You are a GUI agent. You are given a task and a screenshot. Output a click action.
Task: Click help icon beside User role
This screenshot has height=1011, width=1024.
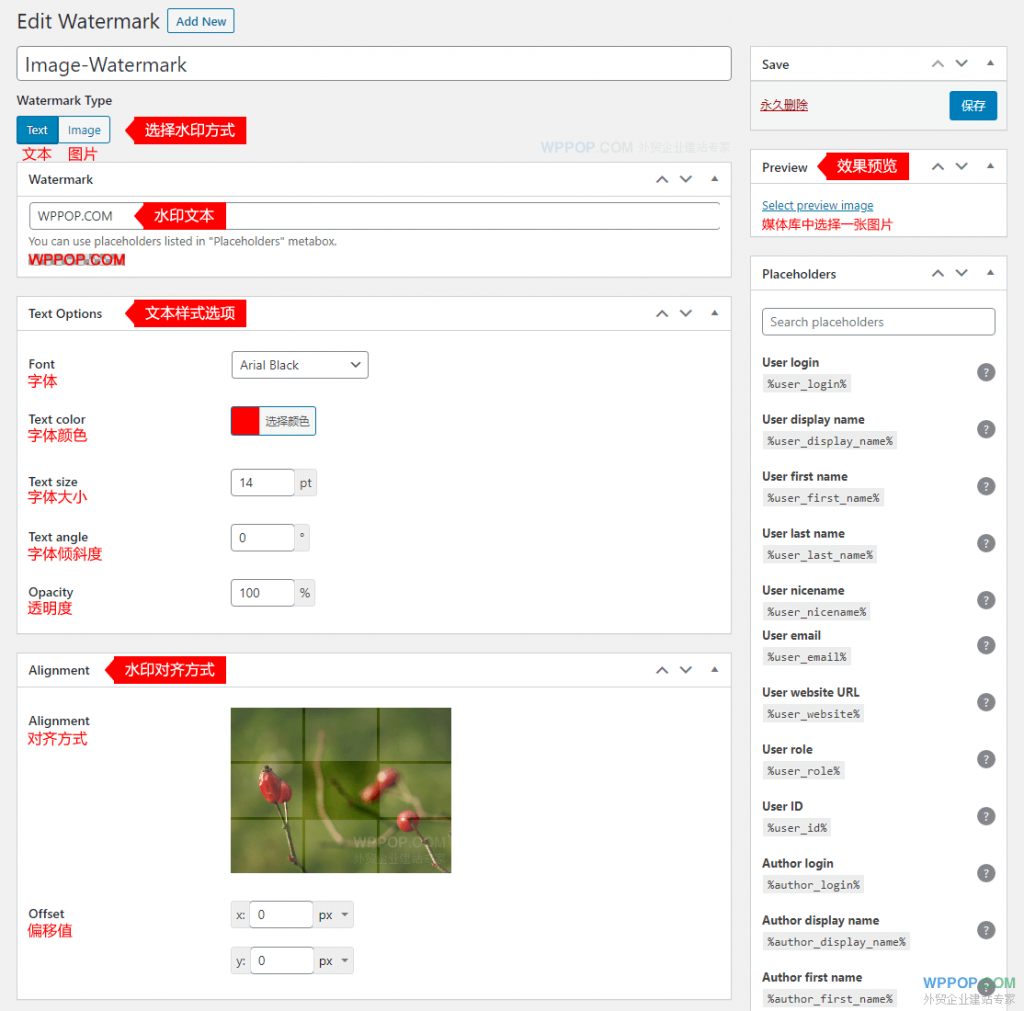coord(985,759)
